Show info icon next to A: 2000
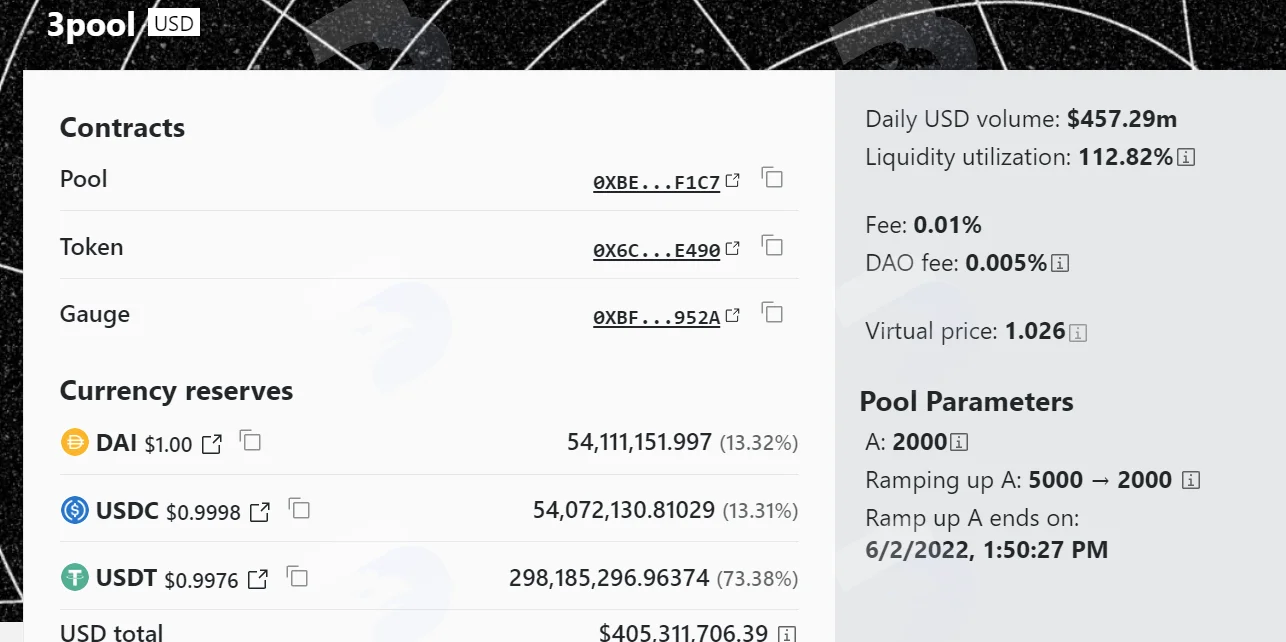 [959, 442]
